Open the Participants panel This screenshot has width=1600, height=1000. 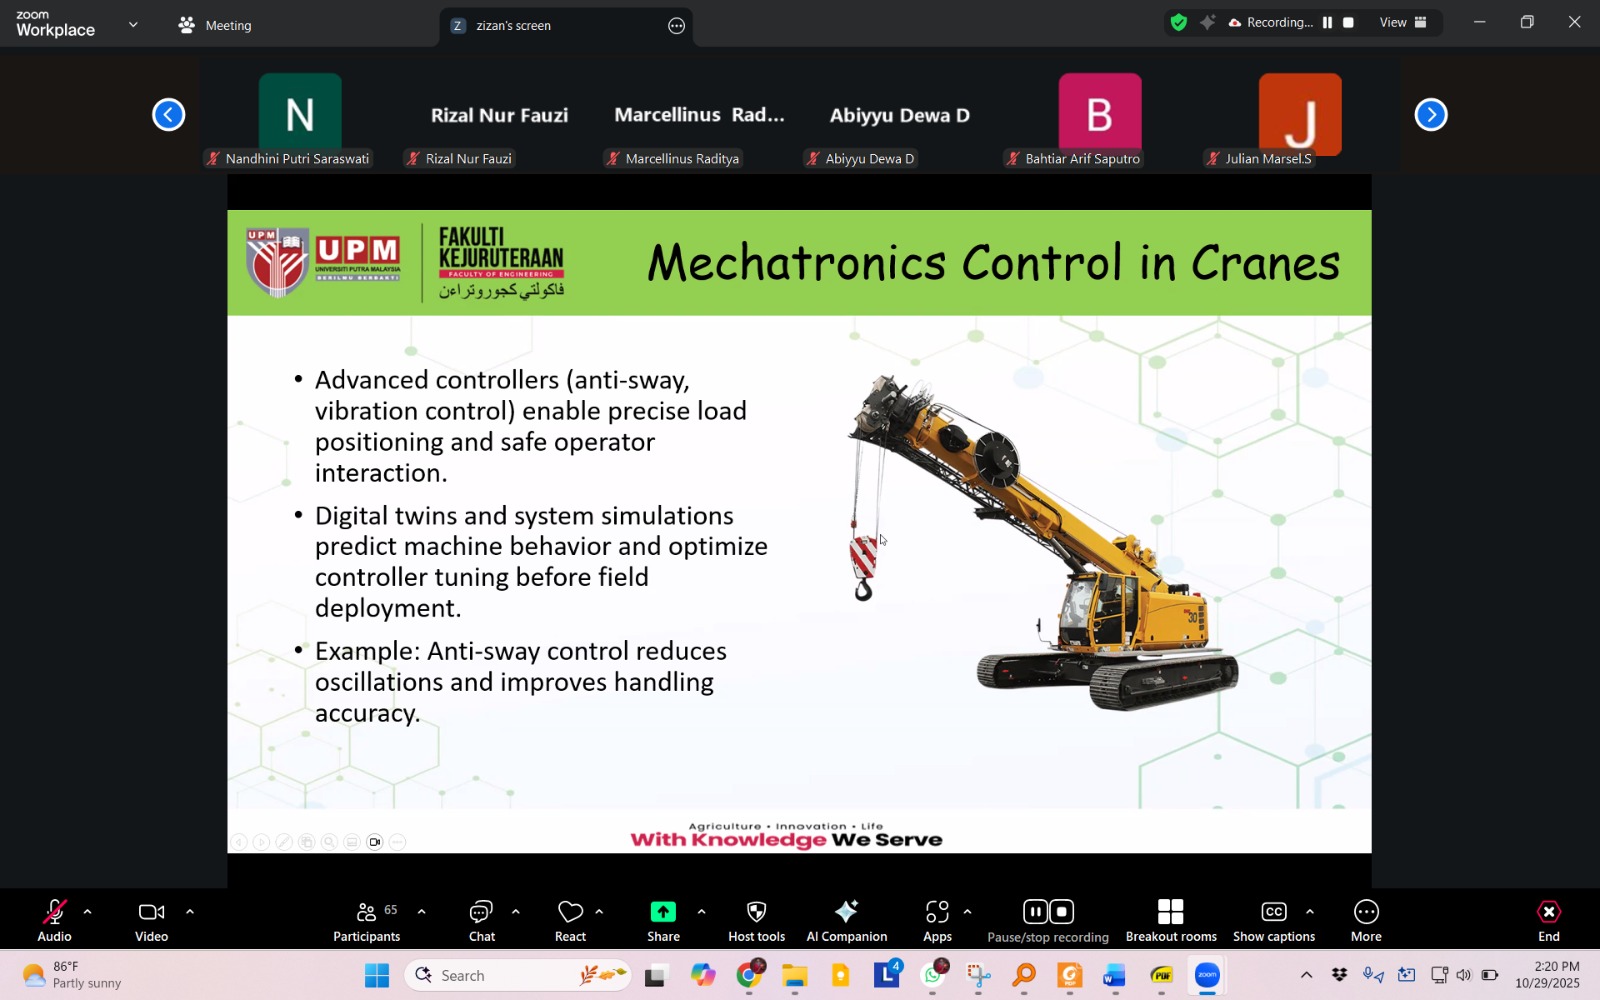pos(366,920)
